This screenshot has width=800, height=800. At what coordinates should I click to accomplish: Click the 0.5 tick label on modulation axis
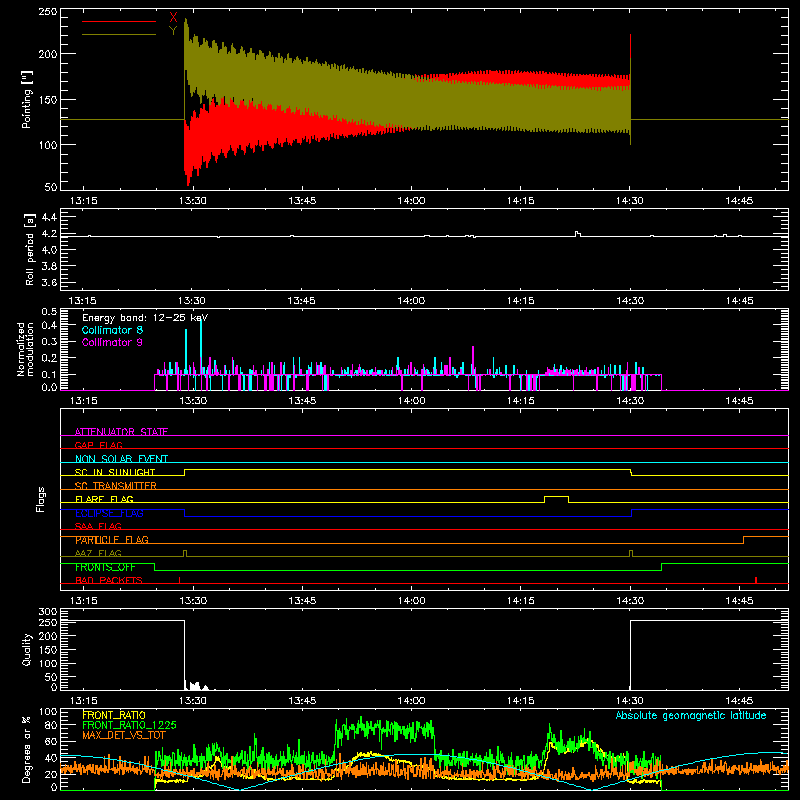pos(49,311)
